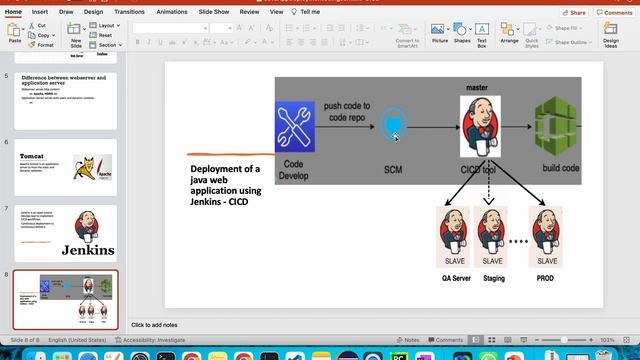This screenshot has height=360, width=640.
Task: Click the zoom slider handle
Action: click(x=564, y=340)
